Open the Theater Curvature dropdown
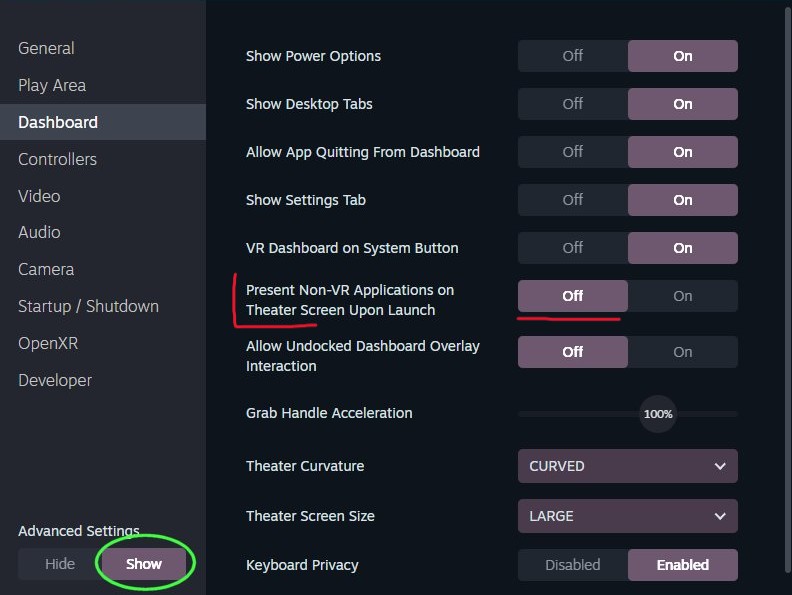The height and width of the screenshot is (595, 792). tap(628, 466)
